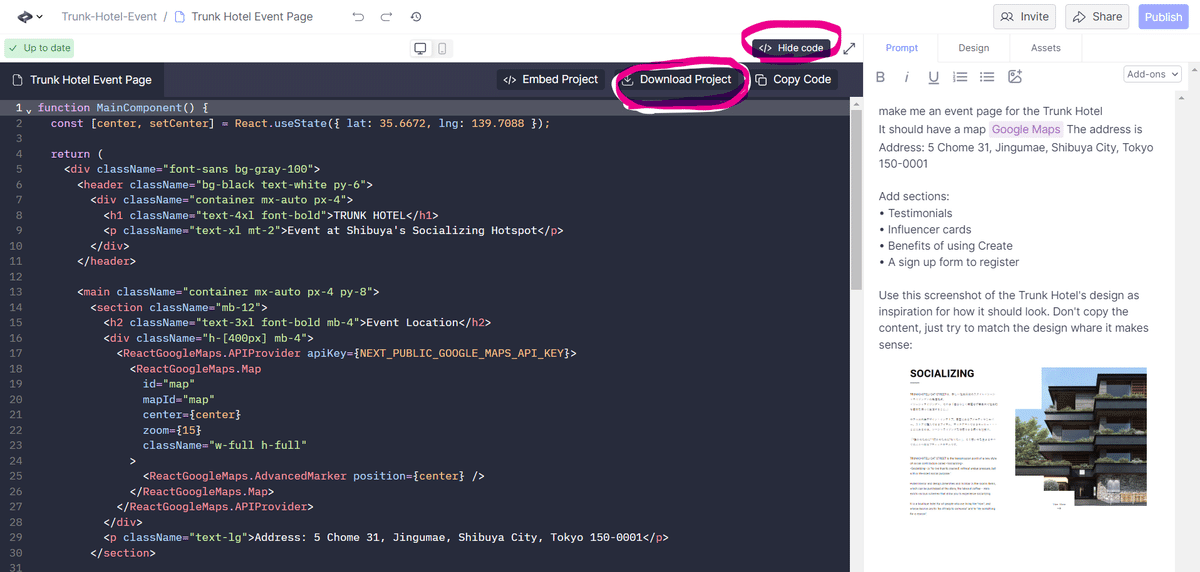Publish the project

[x=1163, y=17]
